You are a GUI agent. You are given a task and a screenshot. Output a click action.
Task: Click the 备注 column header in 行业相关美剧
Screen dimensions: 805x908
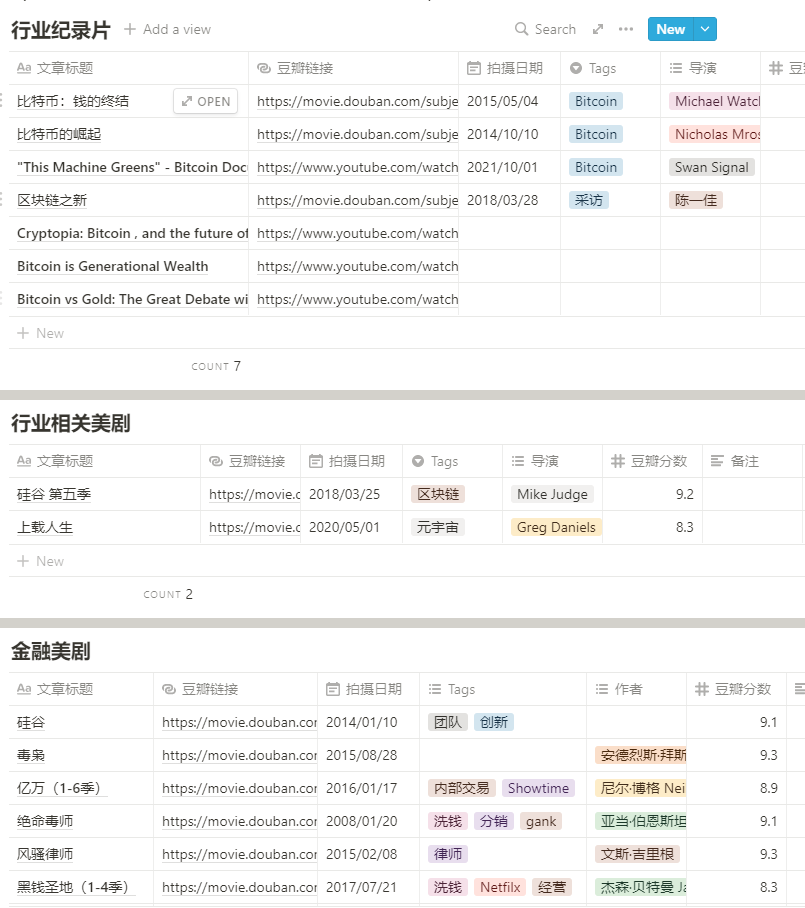(752, 462)
